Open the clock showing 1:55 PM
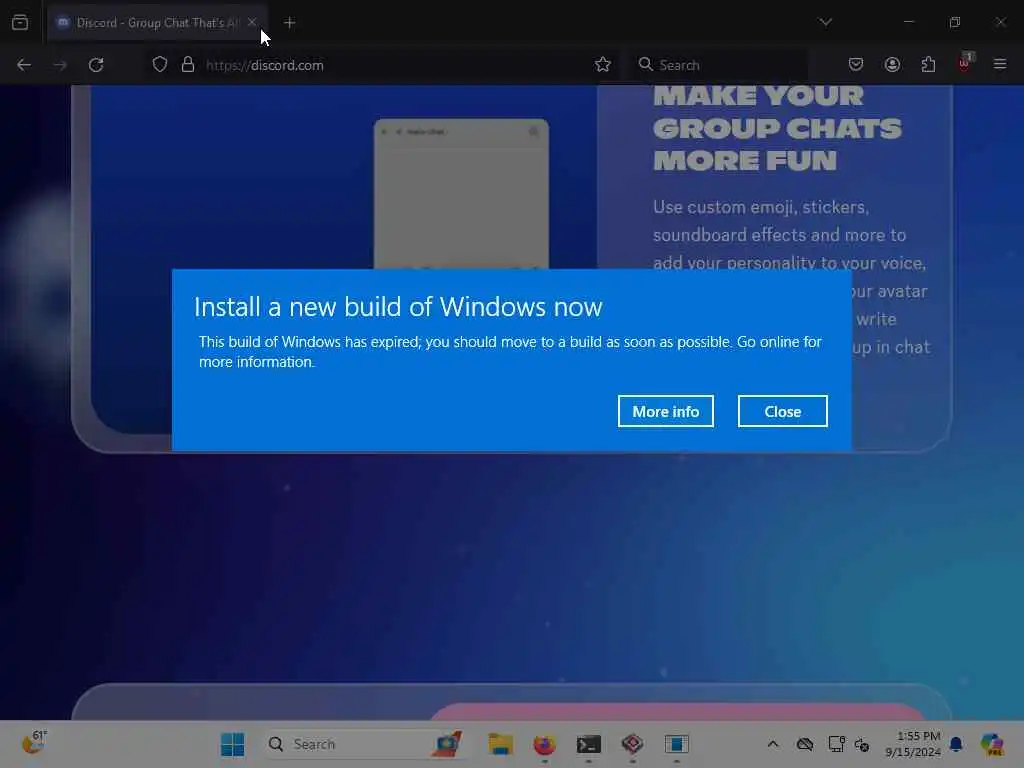Screen dimensions: 1024x768 coord(913,744)
